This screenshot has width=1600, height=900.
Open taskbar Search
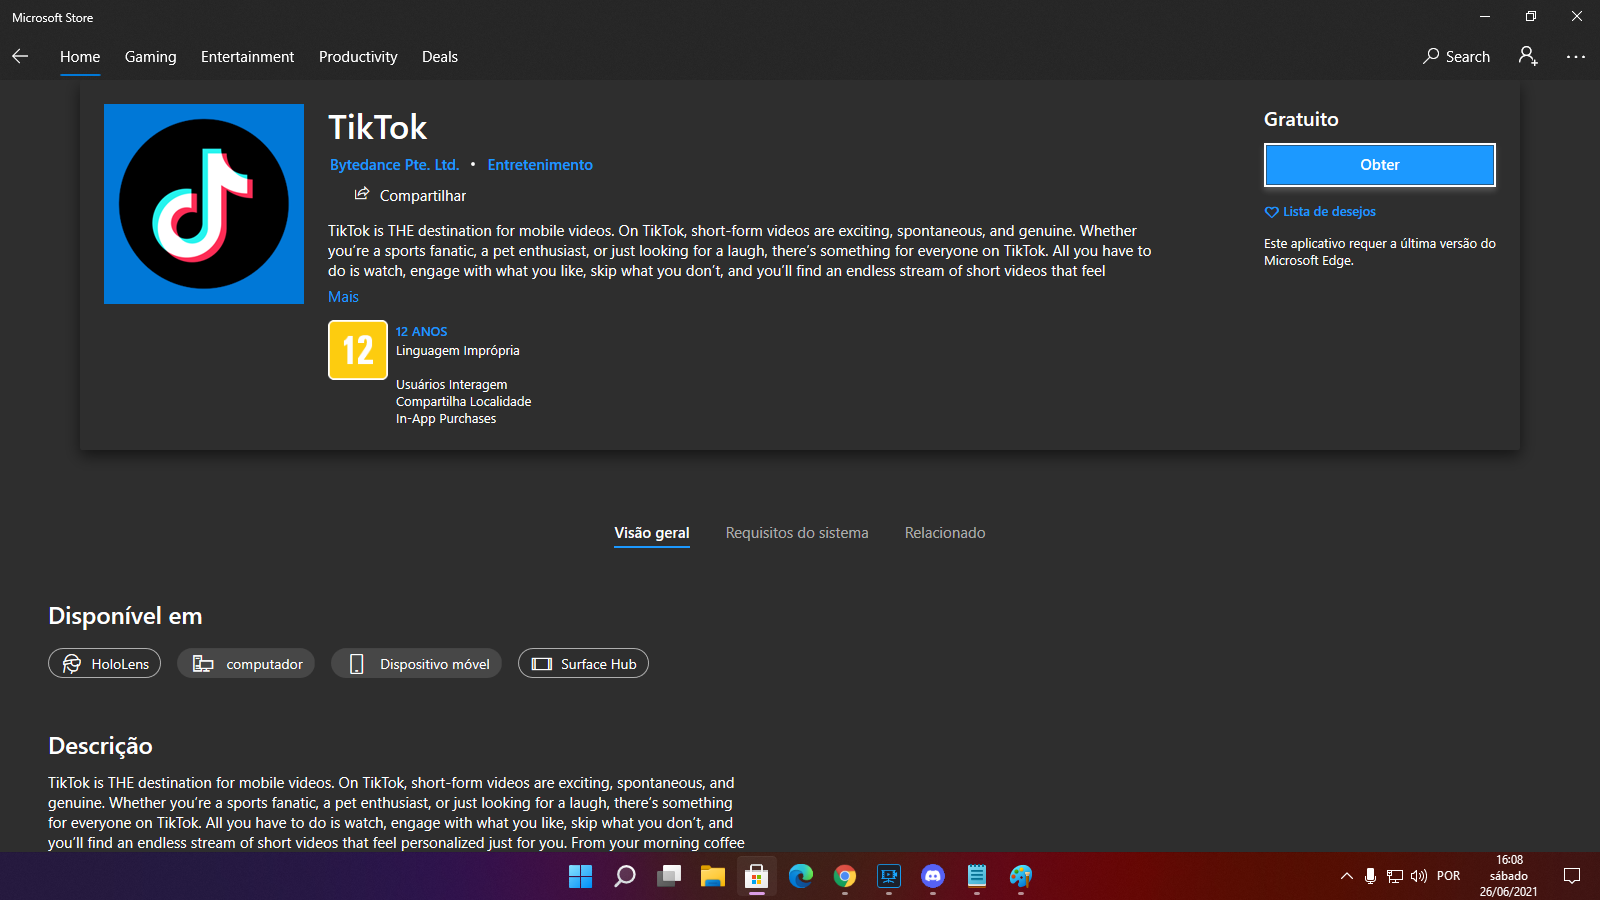point(625,877)
